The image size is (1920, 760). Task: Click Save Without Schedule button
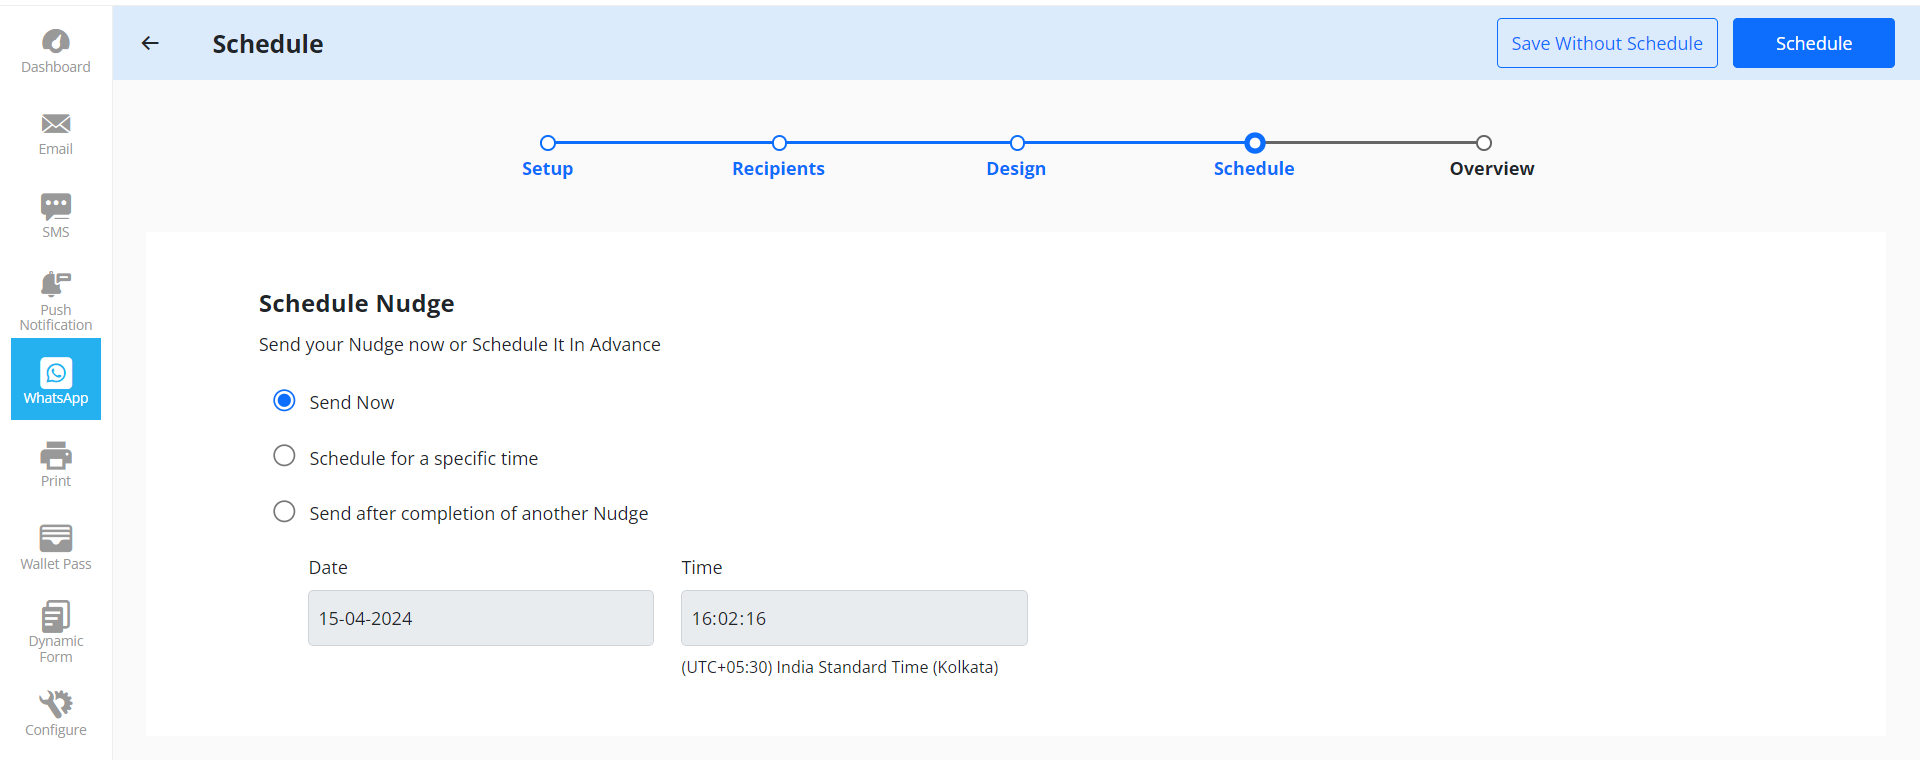(x=1607, y=43)
